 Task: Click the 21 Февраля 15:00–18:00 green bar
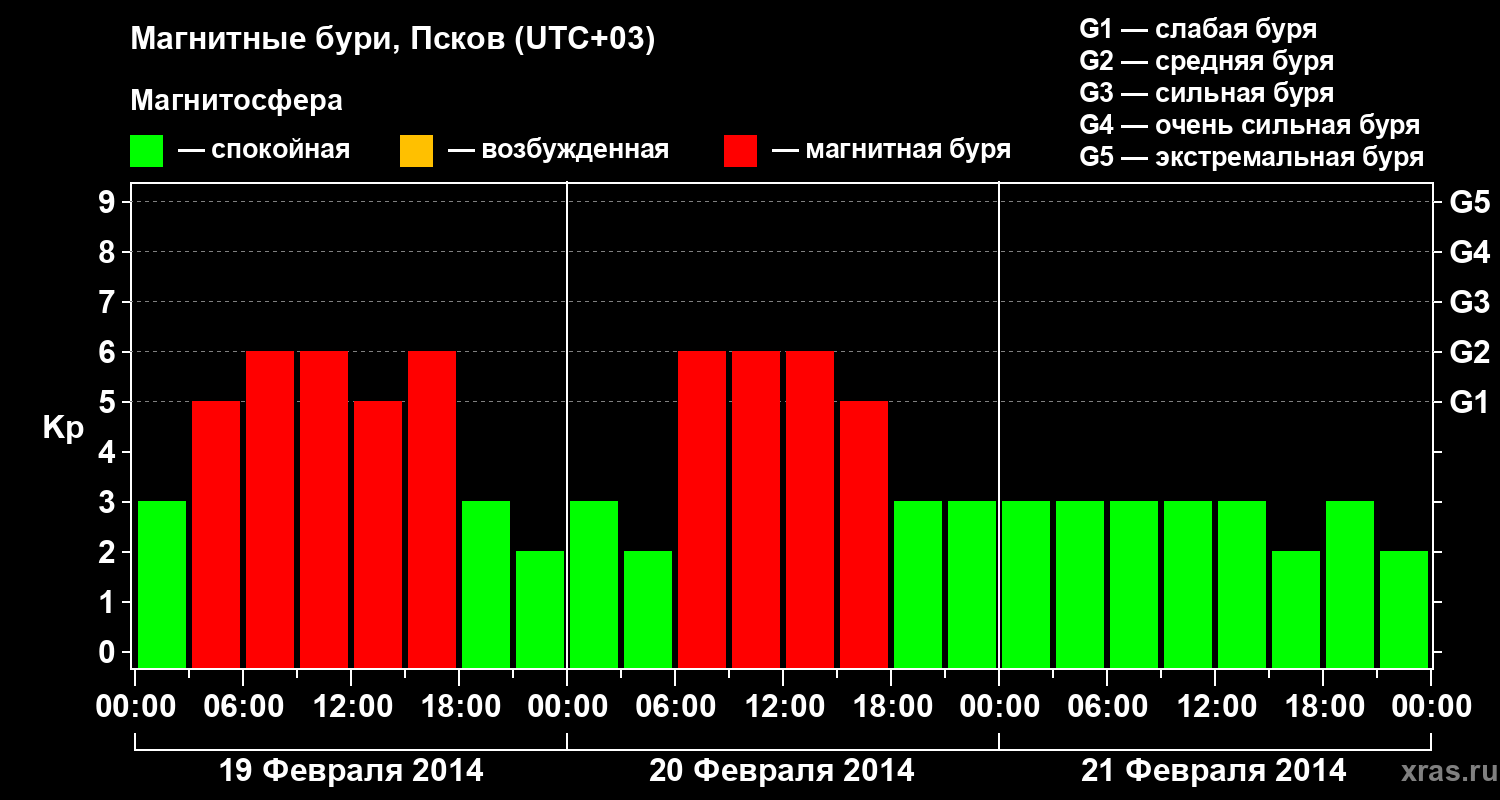coord(1296,609)
